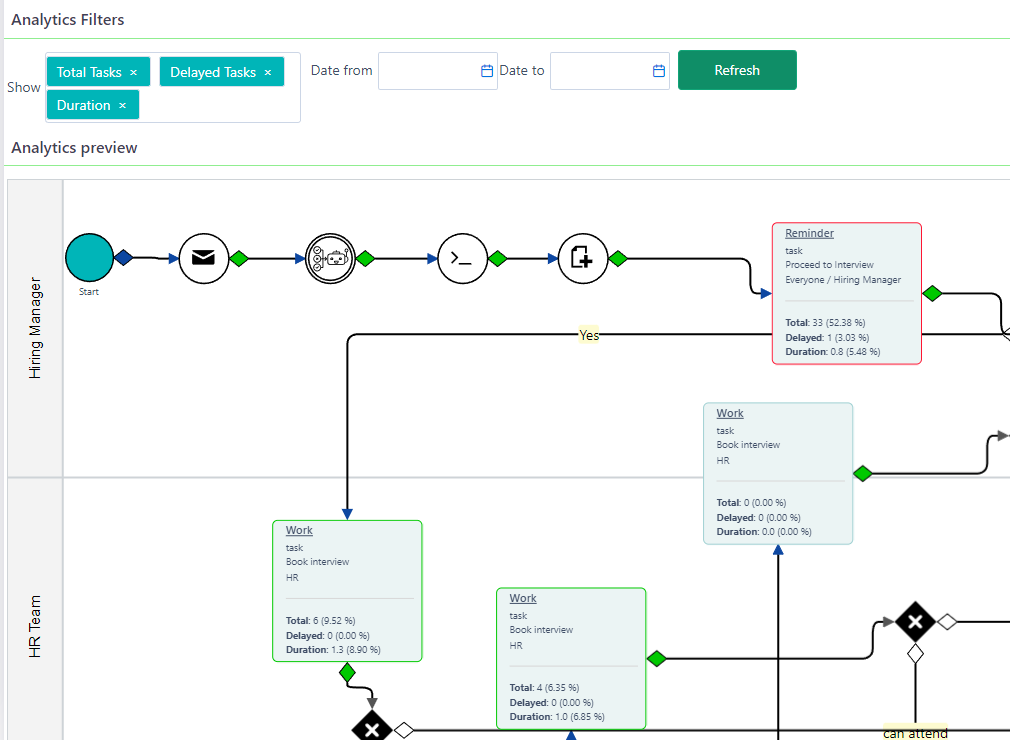
Task: Open the Reminder link in the red tooltip
Action: coord(808,232)
